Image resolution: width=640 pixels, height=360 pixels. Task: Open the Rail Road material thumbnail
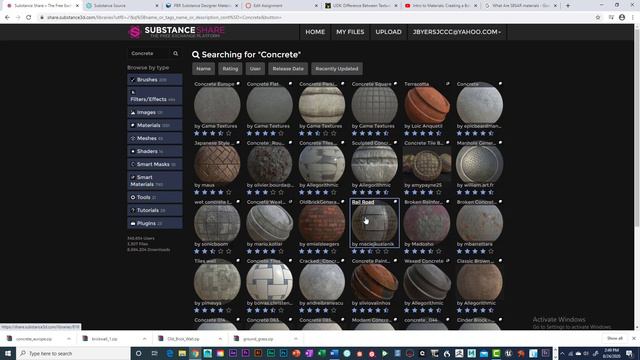coord(374,223)
